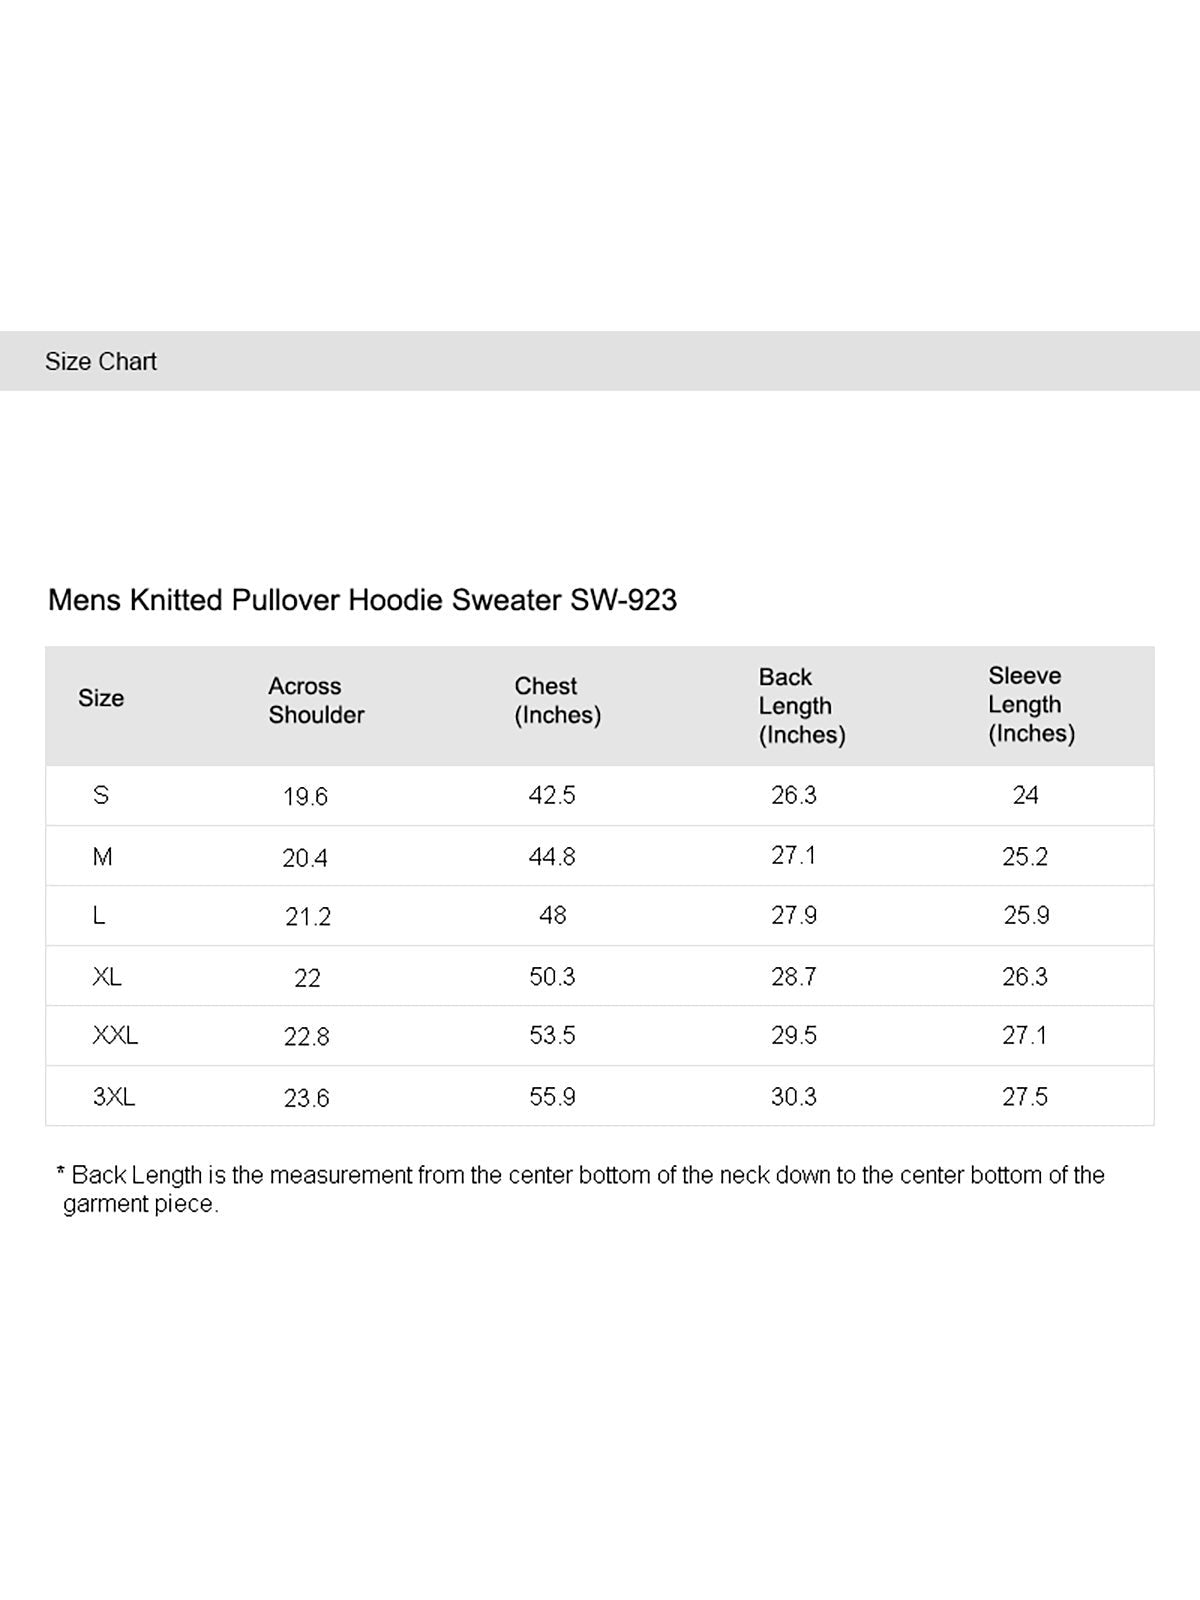The width and height of the screenshot is (1200, 1600).
Task: Select the Size column header
Action: coord(101,698)
